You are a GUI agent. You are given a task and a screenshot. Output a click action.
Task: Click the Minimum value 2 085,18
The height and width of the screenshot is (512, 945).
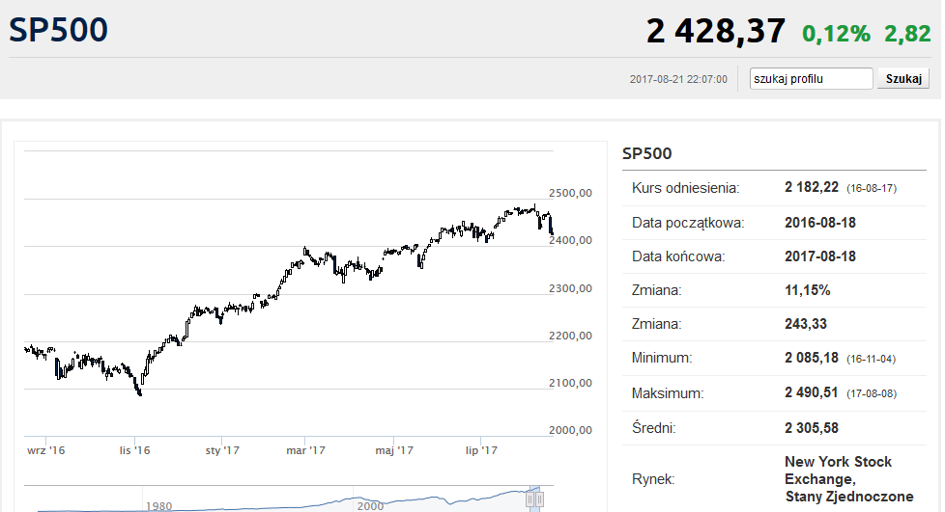coord(816,358)
